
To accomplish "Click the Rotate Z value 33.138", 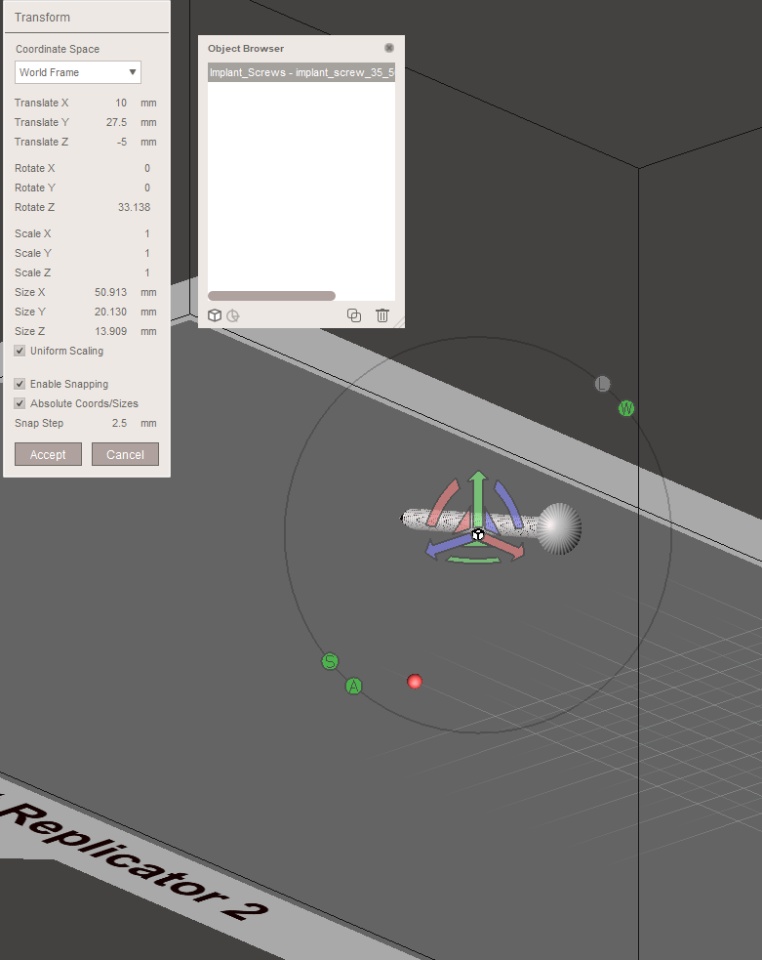I will 134,208.
